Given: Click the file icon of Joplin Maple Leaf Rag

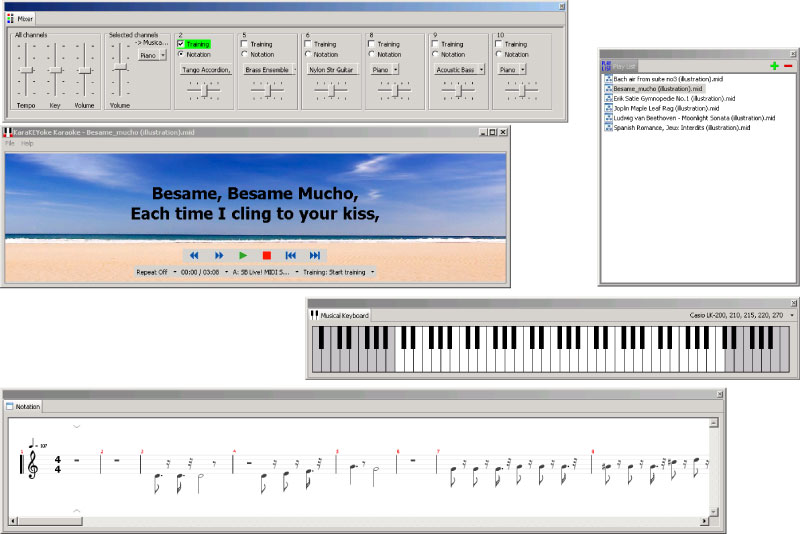Looking at the screenshot, I should 608,108.
